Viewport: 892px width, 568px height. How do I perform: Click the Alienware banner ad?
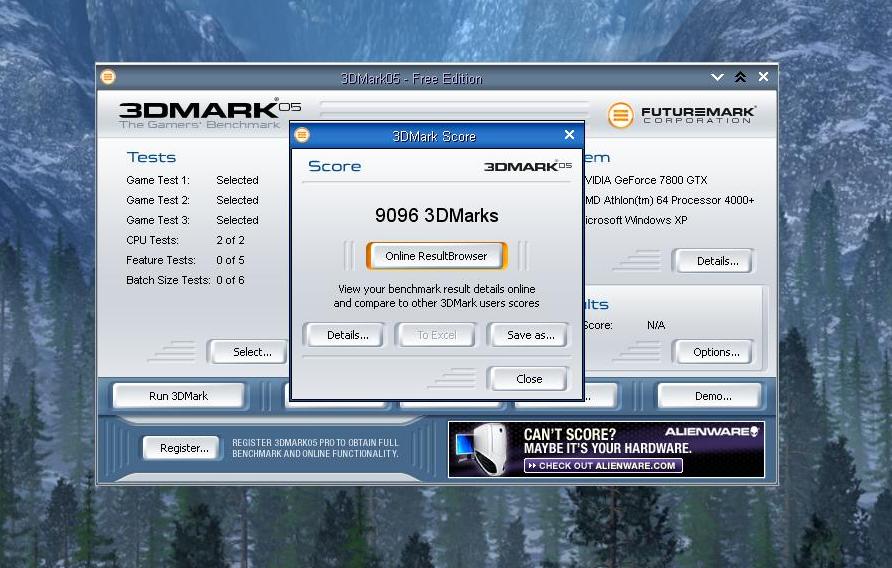(606, 449)
